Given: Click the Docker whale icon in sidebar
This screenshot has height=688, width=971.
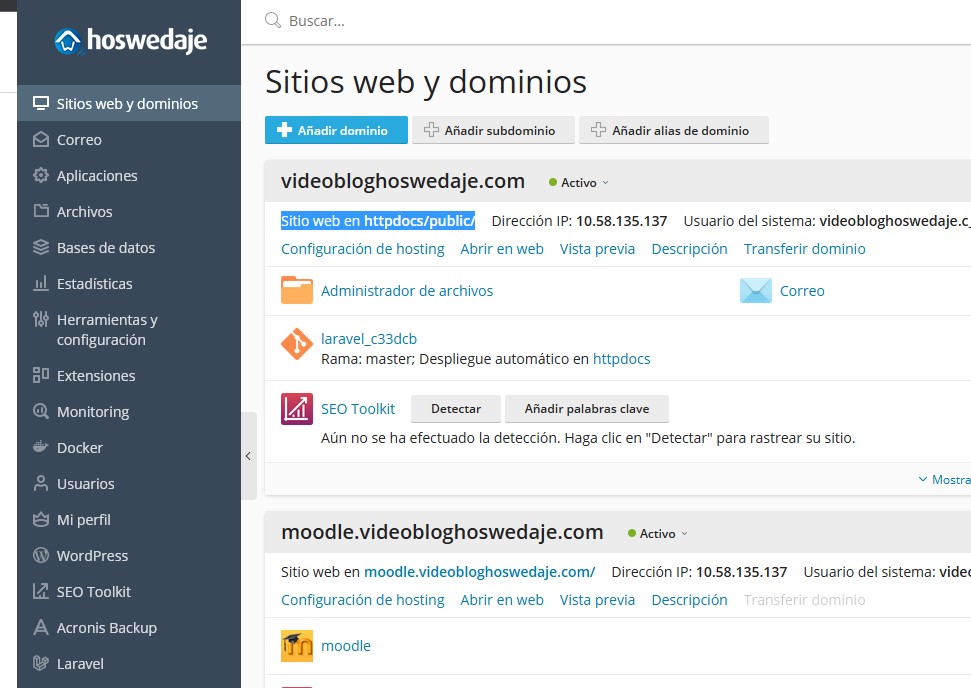Looking at the screenshot, I should pos(41,447).
